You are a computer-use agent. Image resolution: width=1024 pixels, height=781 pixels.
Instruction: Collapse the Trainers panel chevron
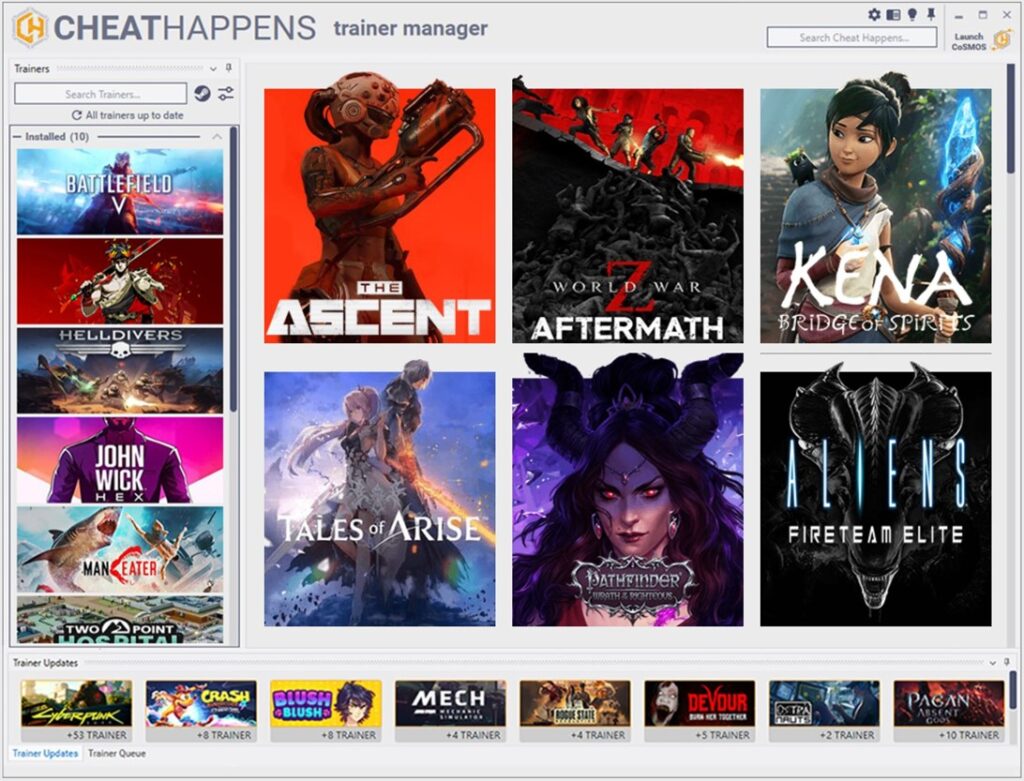pos(212,69)
